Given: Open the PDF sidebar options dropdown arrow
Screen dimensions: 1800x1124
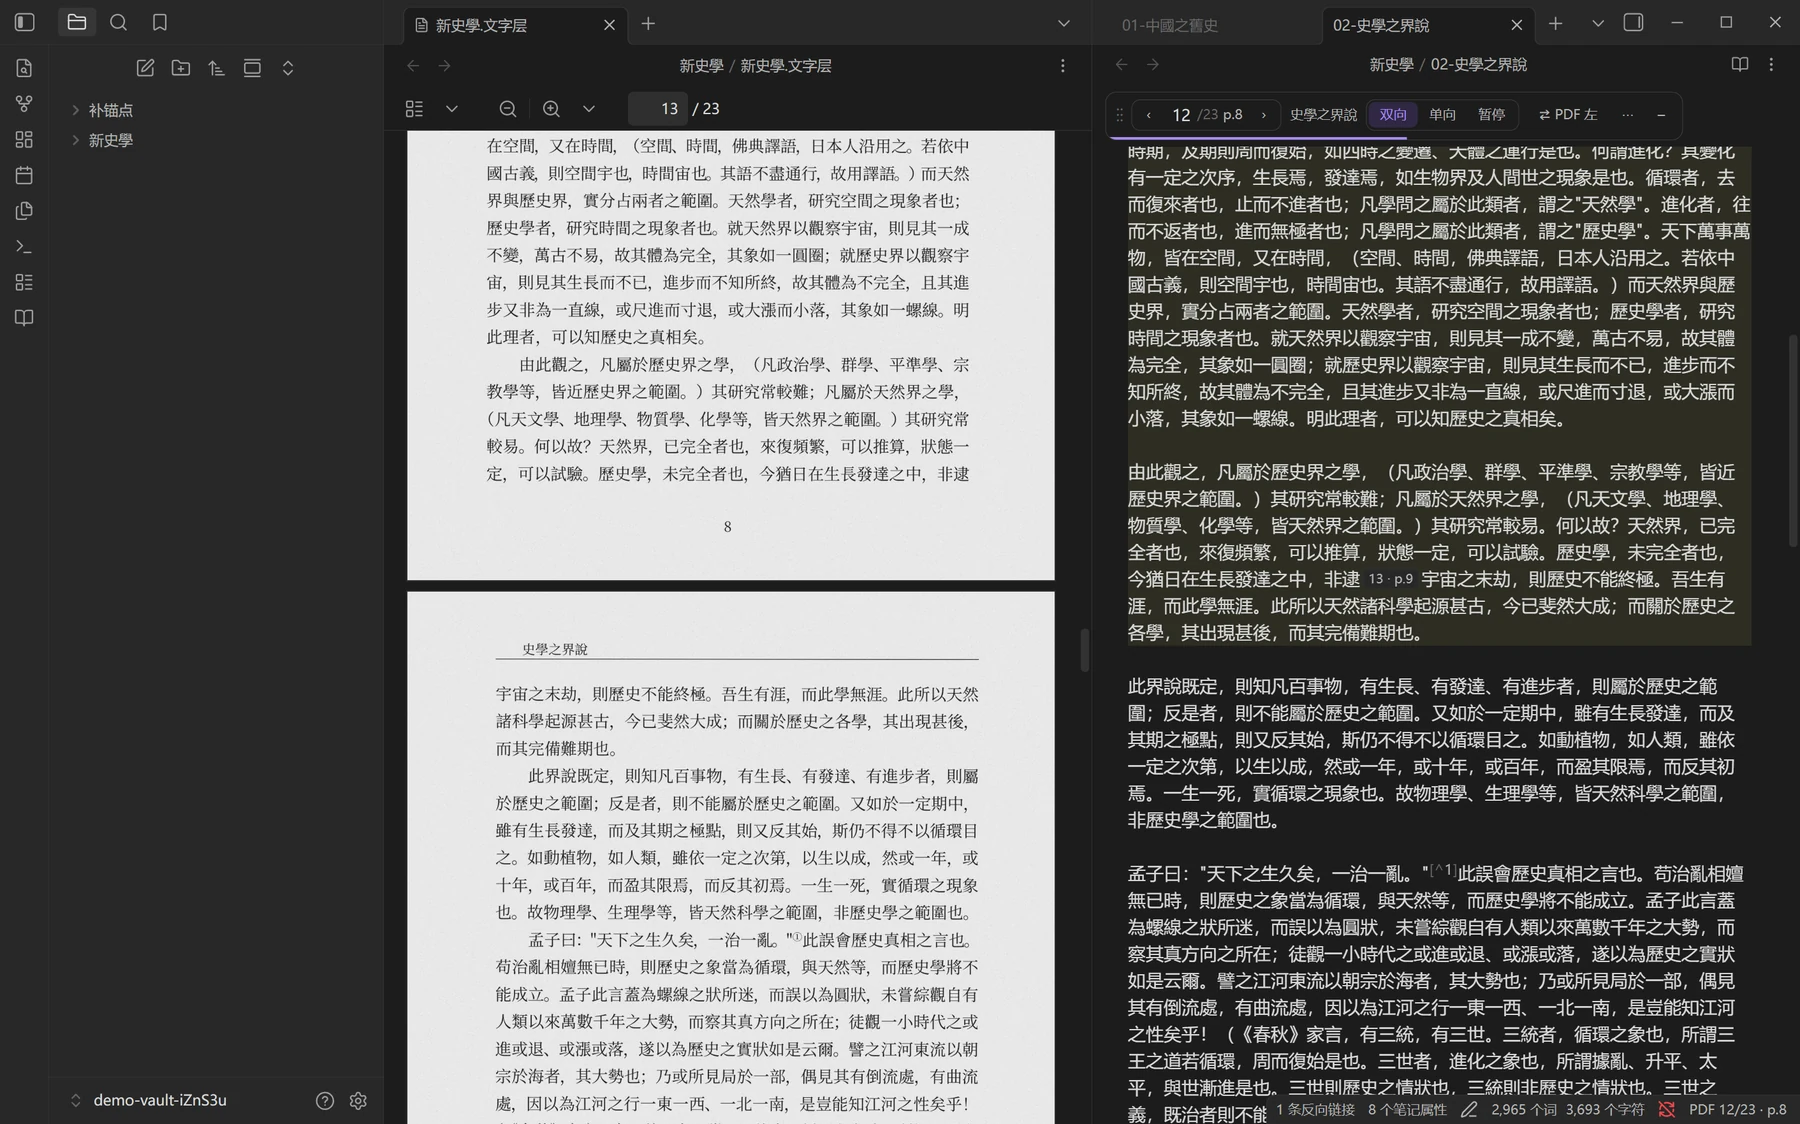Looking at the screenshot, I should point(451,108).
